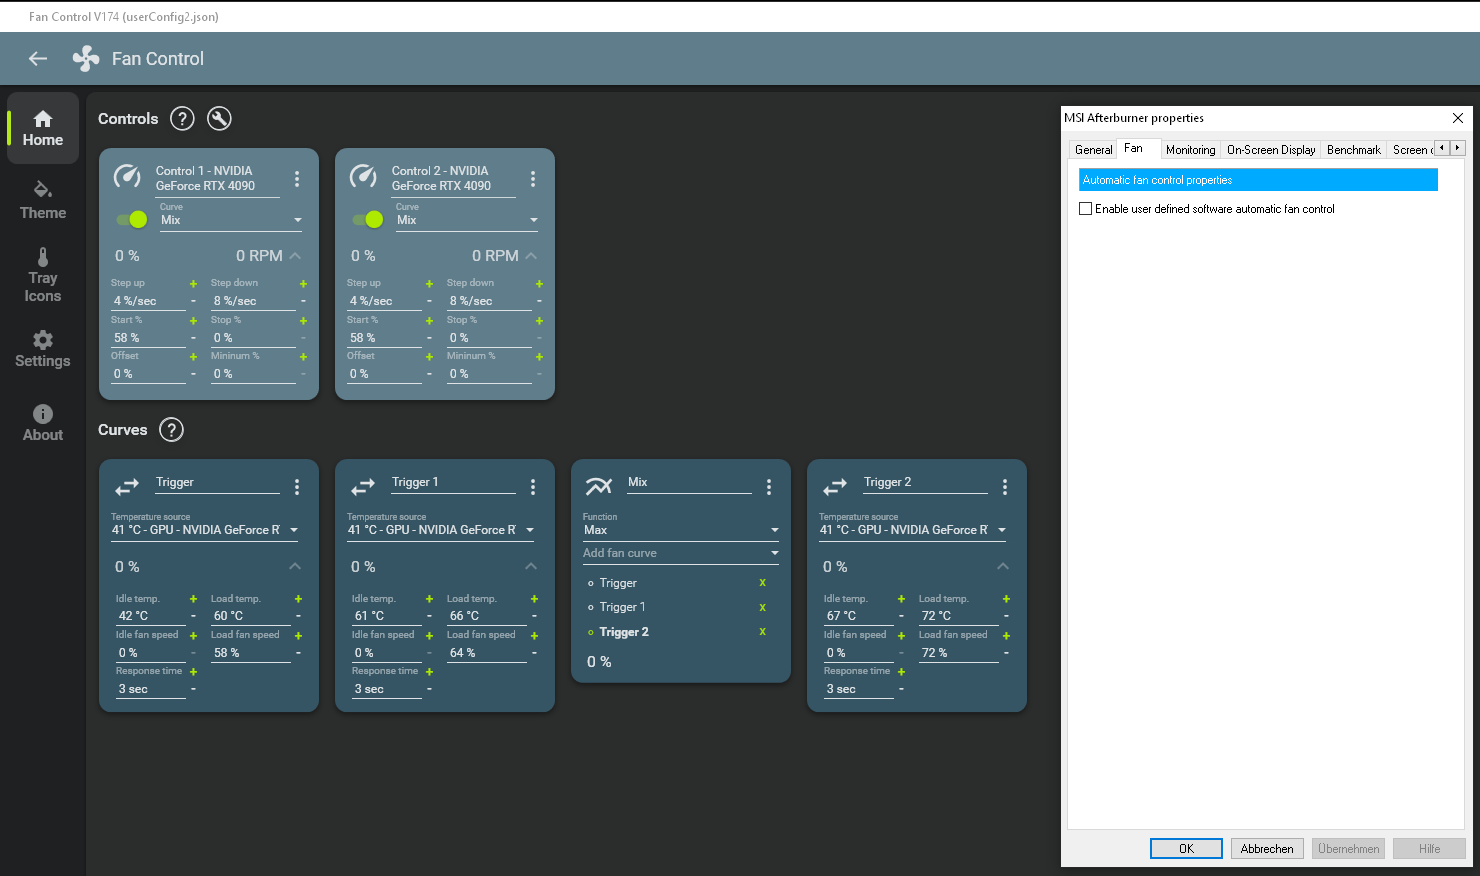This screenshot has width=1480, height=876.
Task: Switch to the Benchmark tab
Action: (1353, 150)
